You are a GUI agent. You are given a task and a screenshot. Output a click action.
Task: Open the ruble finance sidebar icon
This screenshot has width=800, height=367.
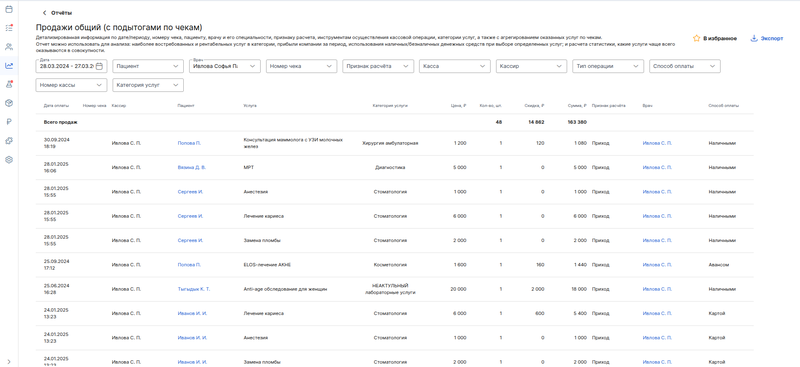point(9,122)
